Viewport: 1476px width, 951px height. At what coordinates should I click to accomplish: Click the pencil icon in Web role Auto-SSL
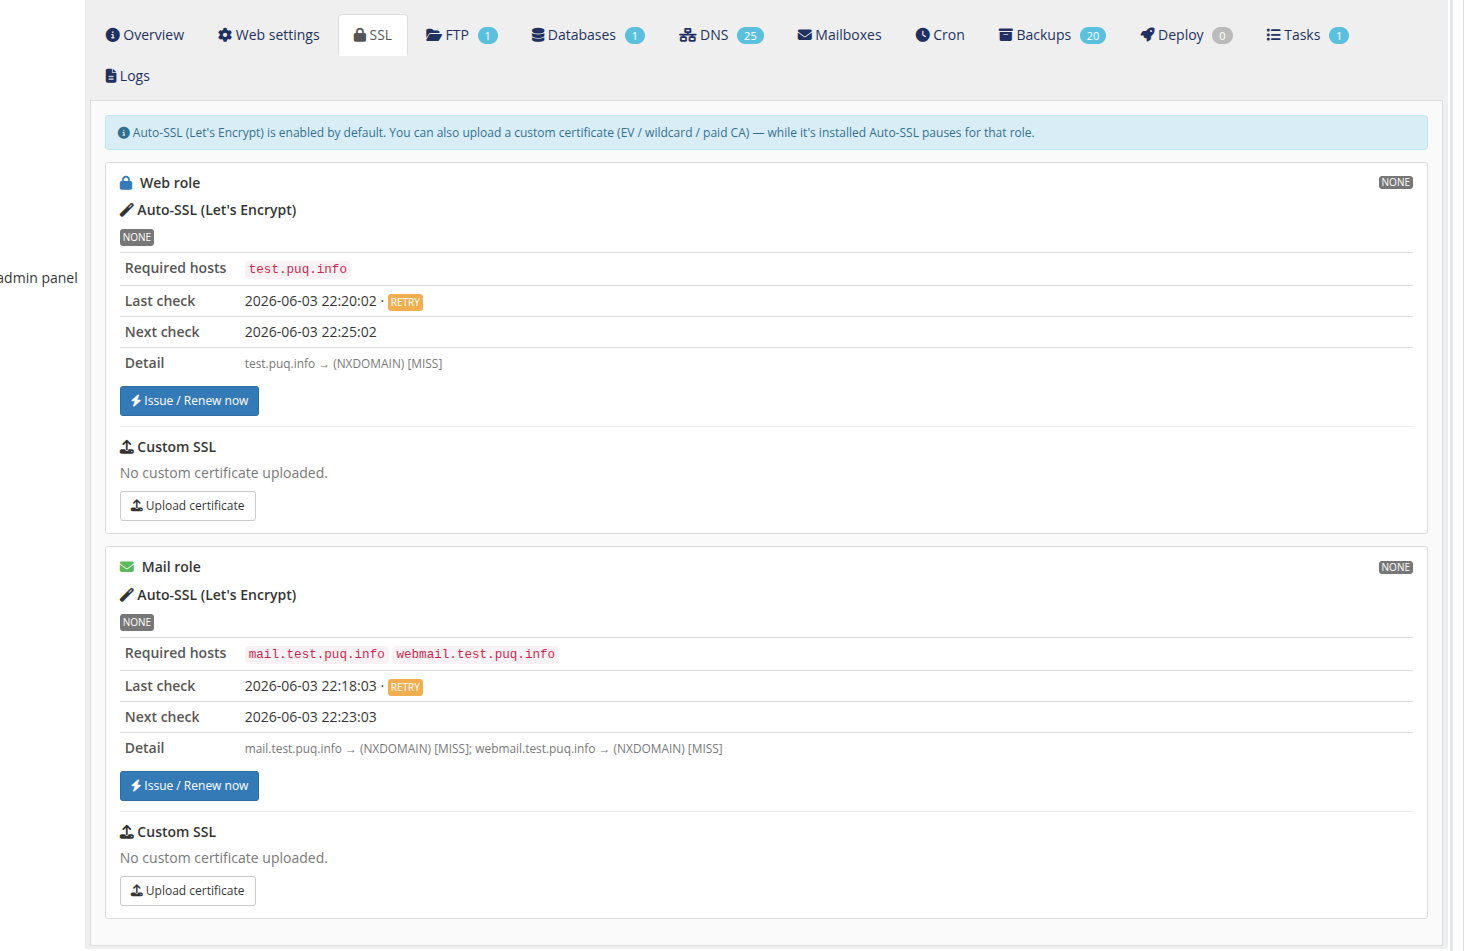tap(127, 210)
